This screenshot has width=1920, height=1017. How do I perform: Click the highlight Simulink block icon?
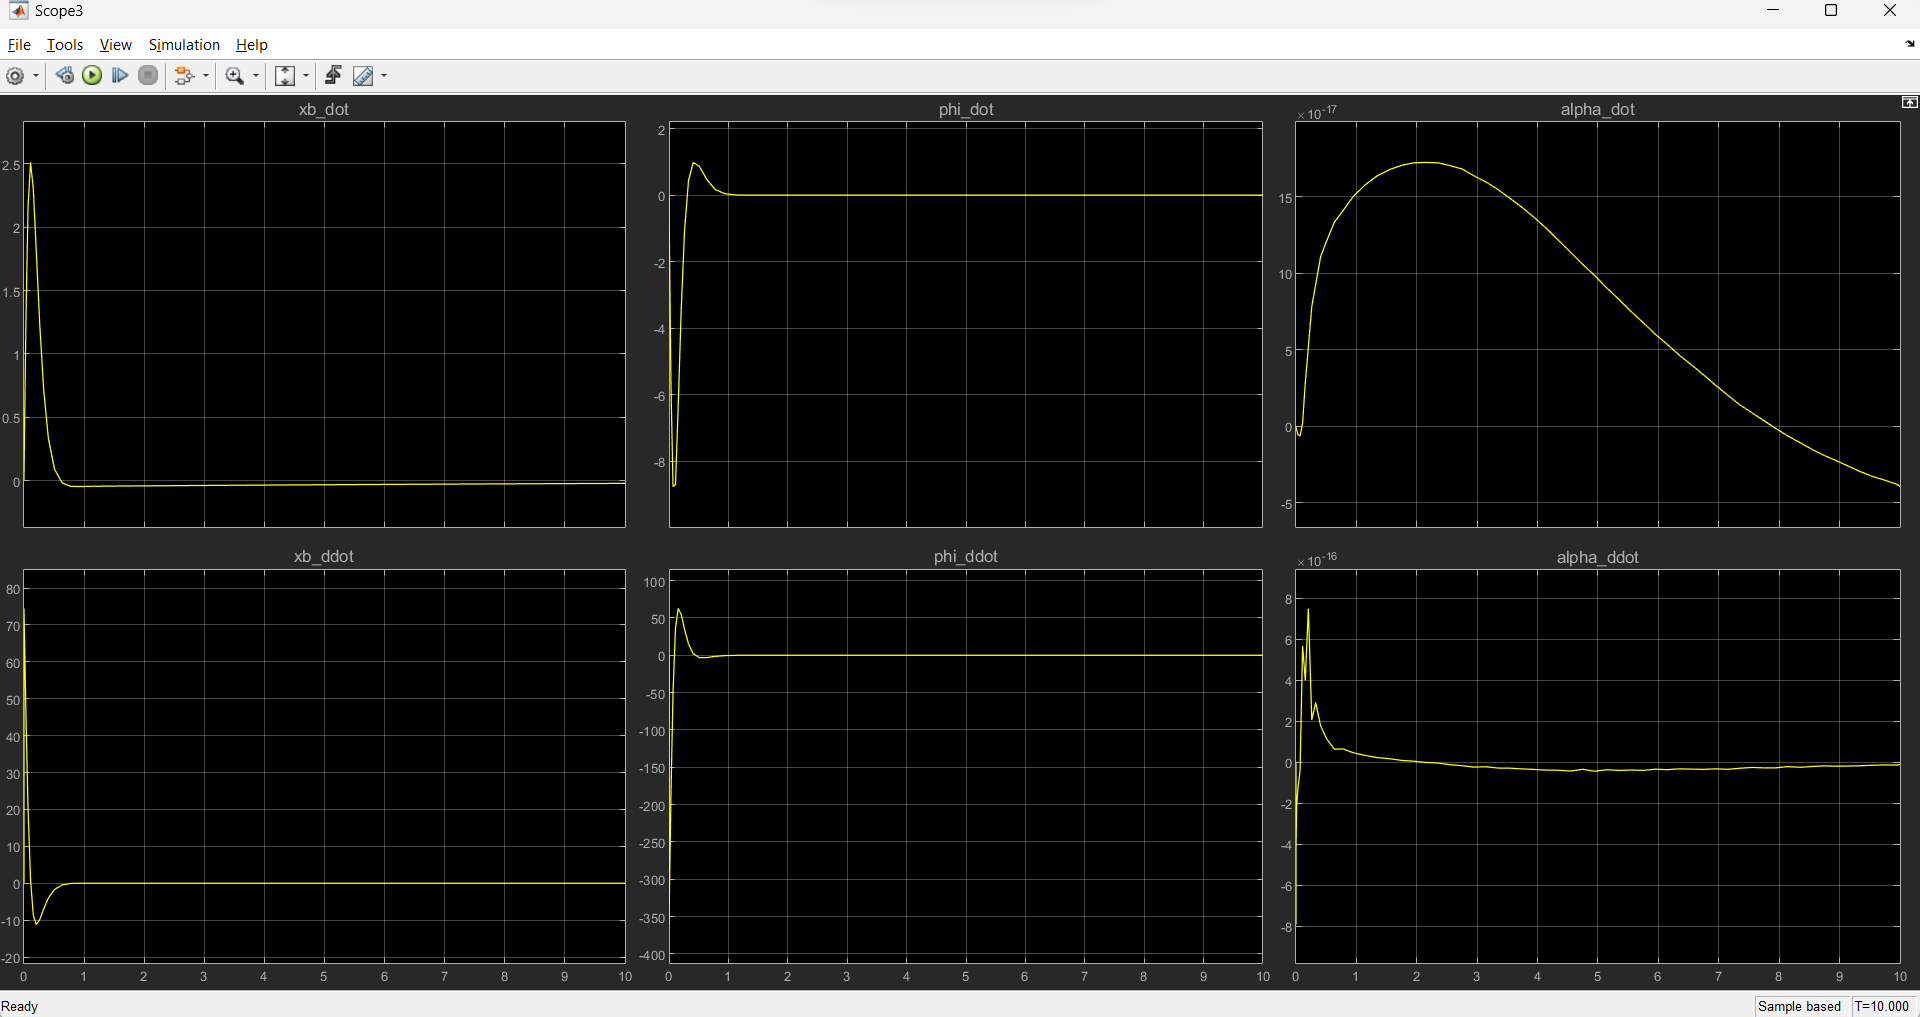[183, 76]
